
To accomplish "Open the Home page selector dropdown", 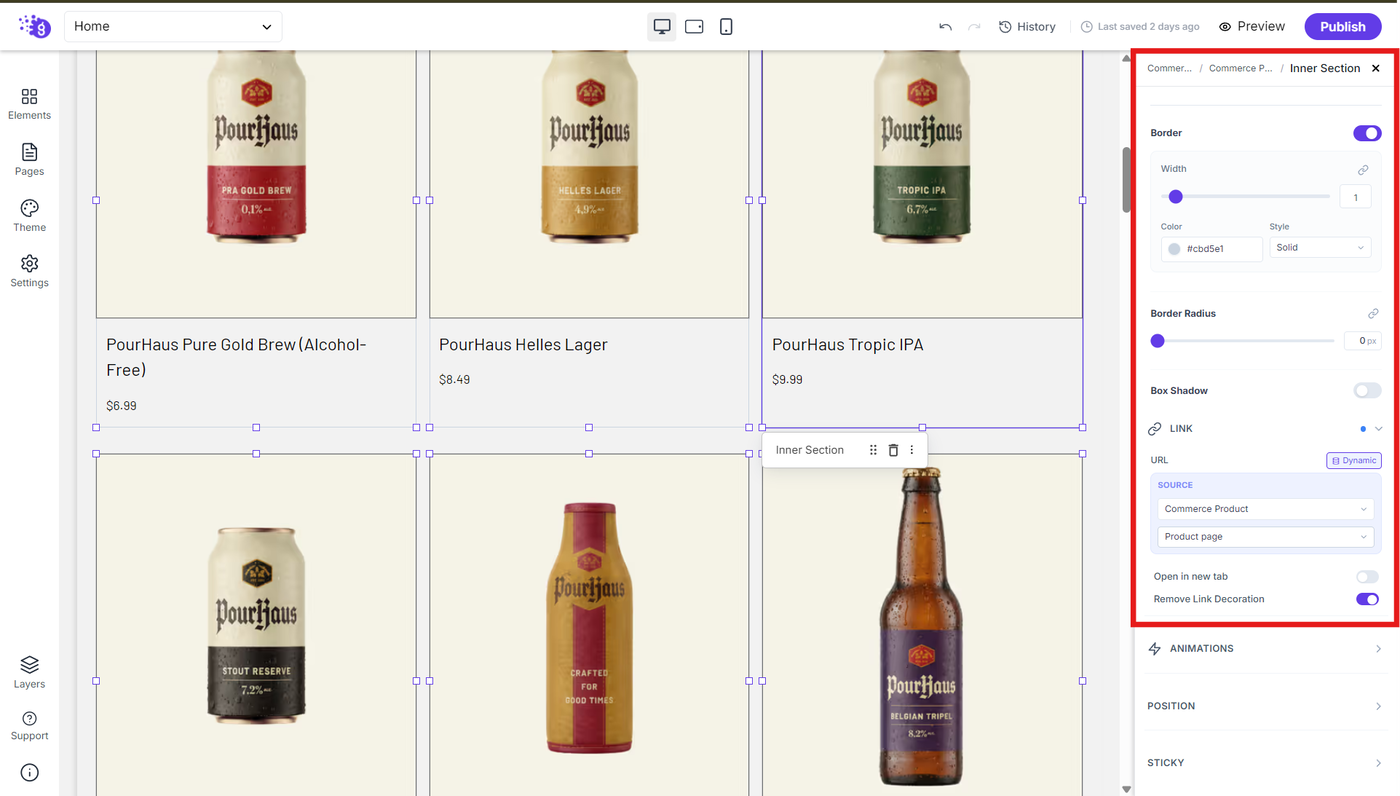I will pos(173,27).
